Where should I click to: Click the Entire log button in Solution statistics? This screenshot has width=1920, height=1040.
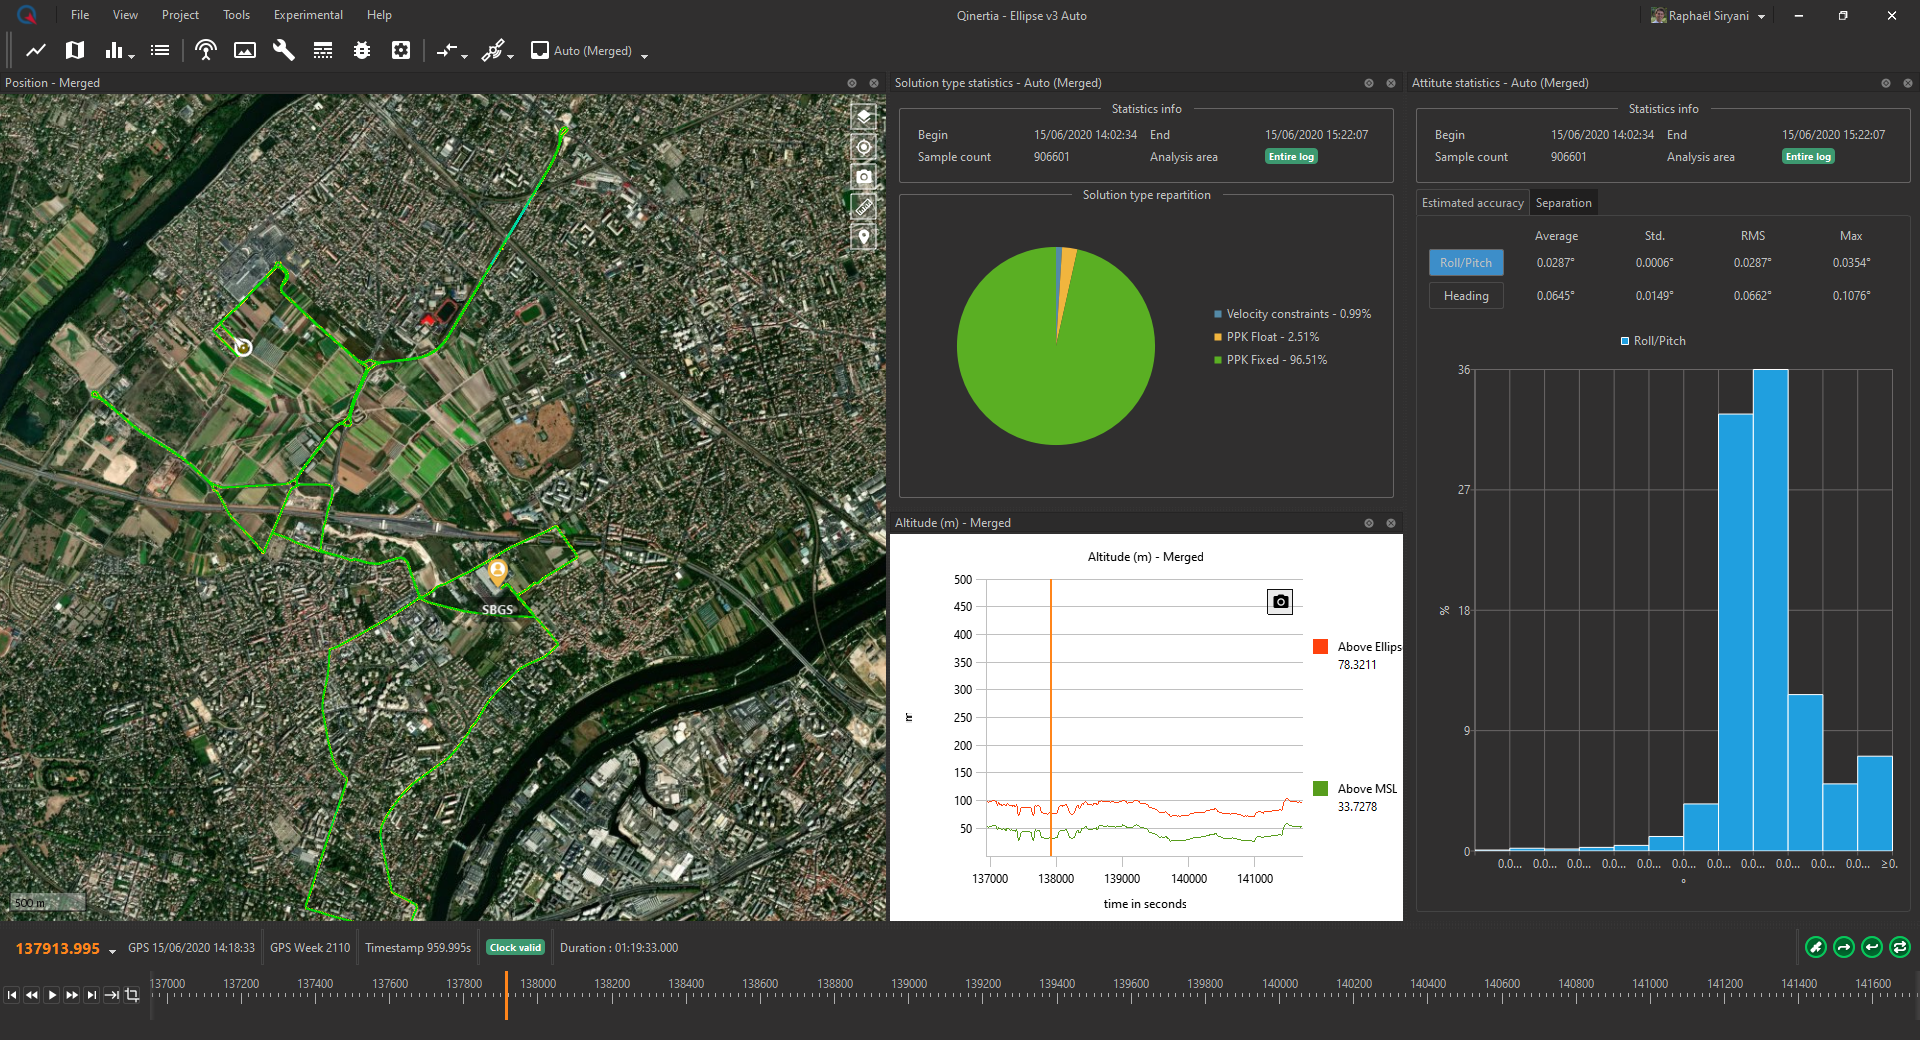(x=1291, y=157)
